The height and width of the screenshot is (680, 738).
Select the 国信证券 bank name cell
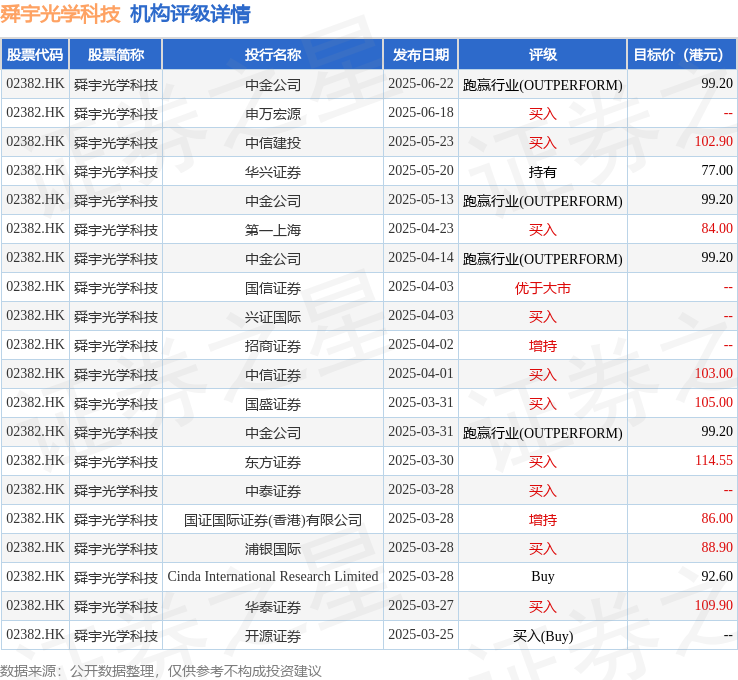tap(273, 287)
